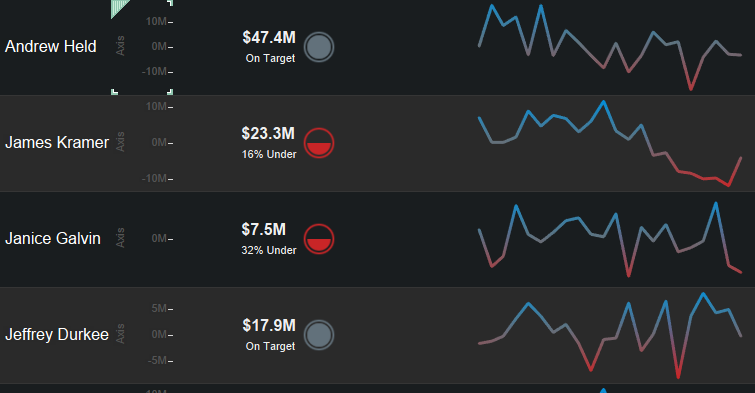
Task: Click the 16% Under status text
Action: point(269,154)
